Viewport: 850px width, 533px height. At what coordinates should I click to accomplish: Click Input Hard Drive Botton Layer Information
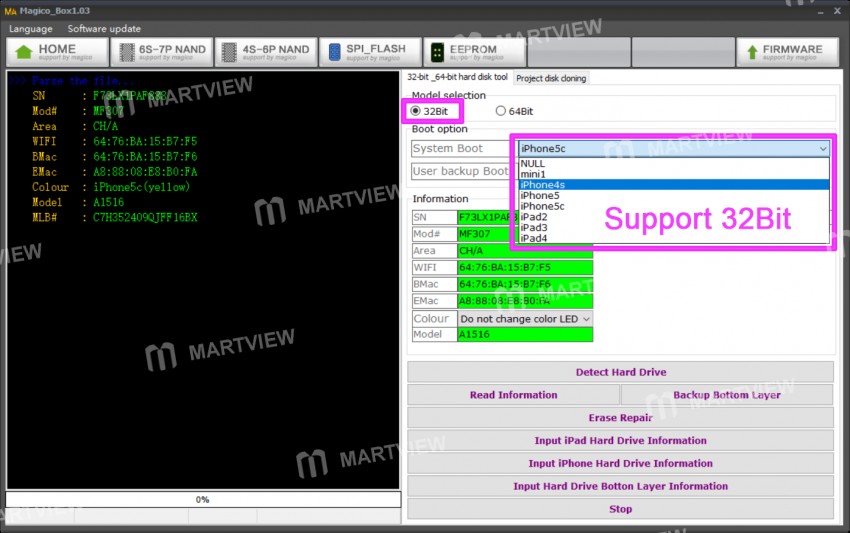(x=620, y=486)
